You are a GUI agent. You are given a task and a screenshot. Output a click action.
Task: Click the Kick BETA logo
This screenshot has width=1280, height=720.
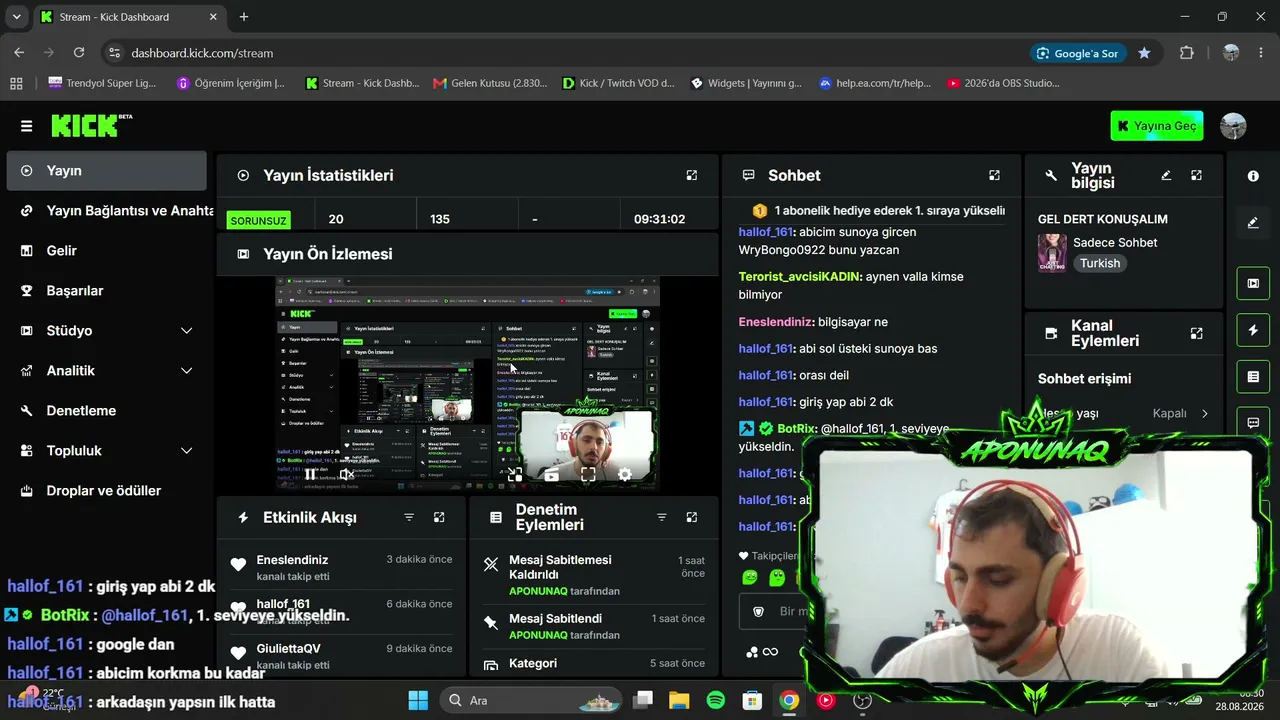tap(91, 125)
